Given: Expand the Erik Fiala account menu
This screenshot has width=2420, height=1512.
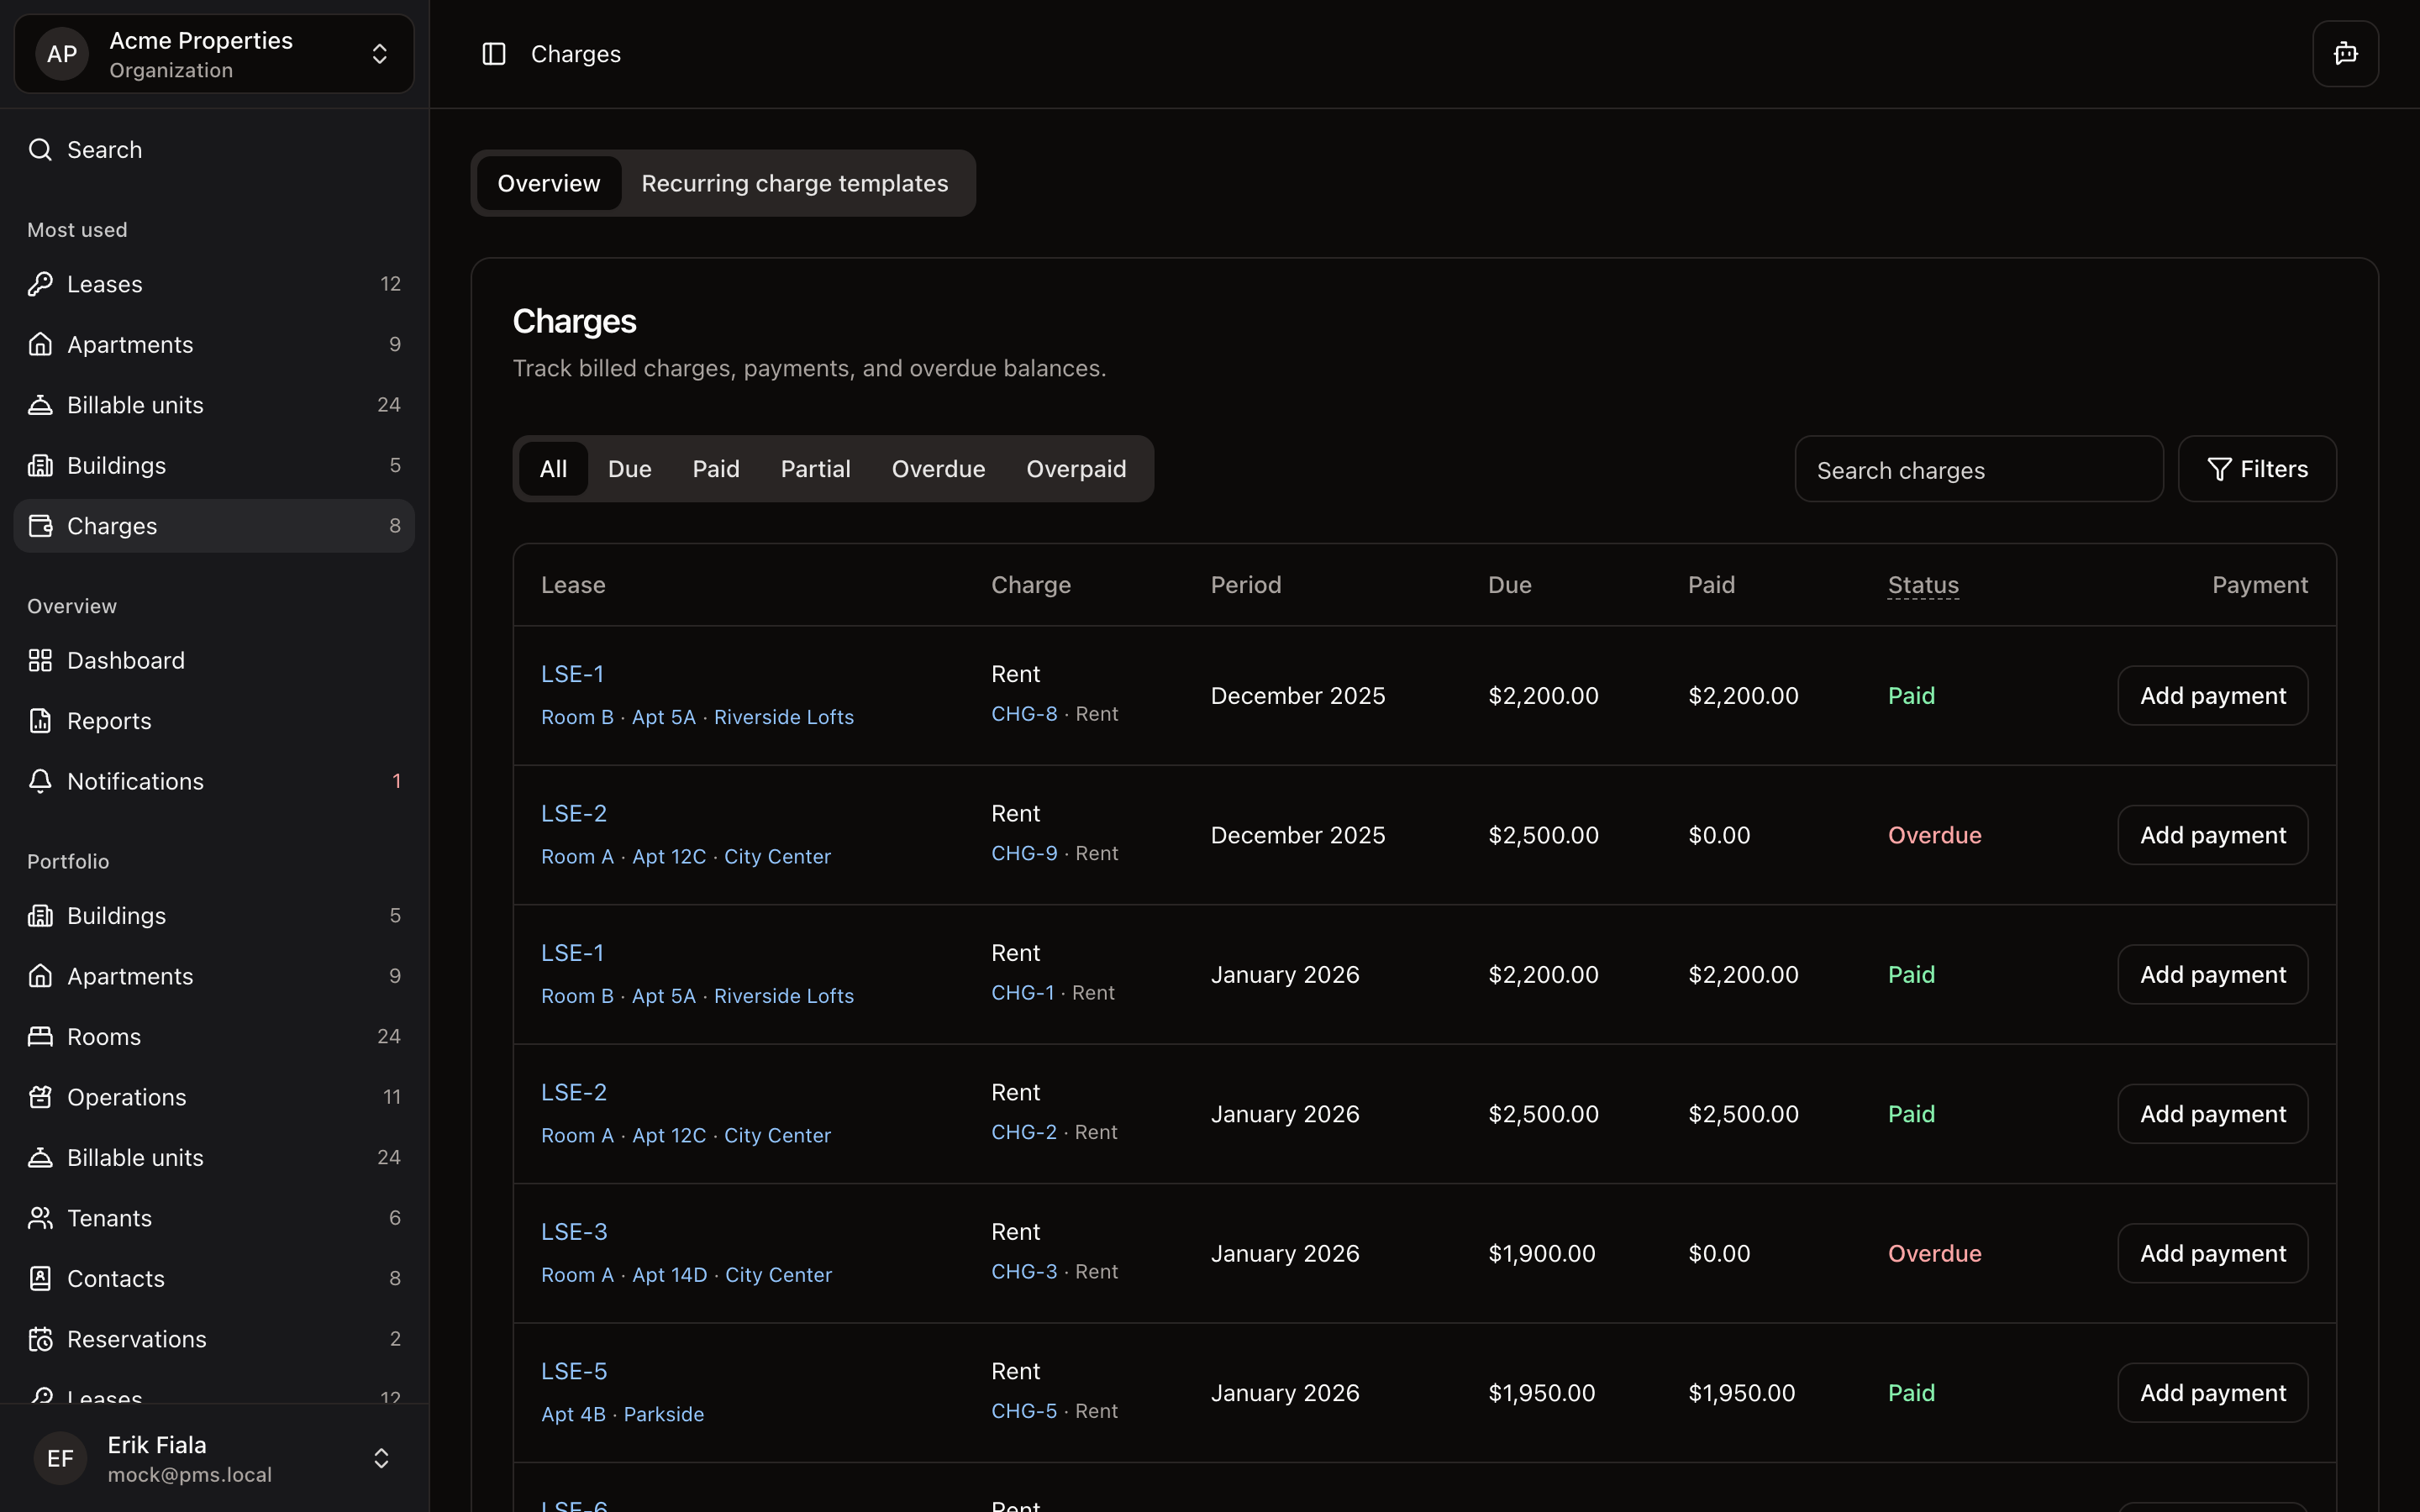Looking at the screenshot, I should coord(212,1457).
